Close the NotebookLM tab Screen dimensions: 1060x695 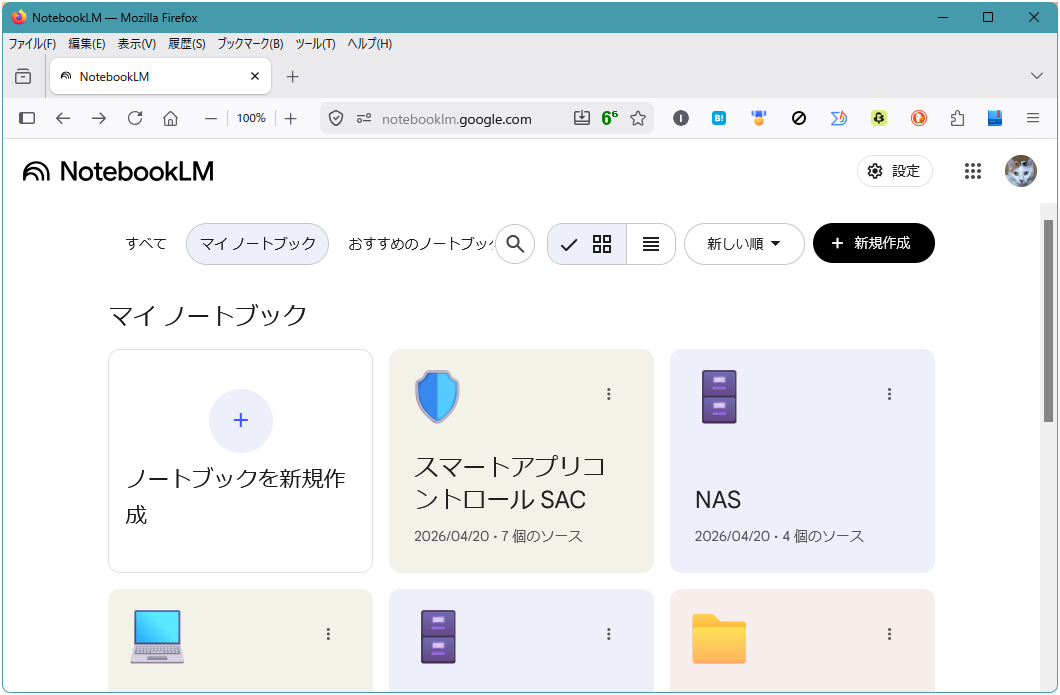(255, 76)
